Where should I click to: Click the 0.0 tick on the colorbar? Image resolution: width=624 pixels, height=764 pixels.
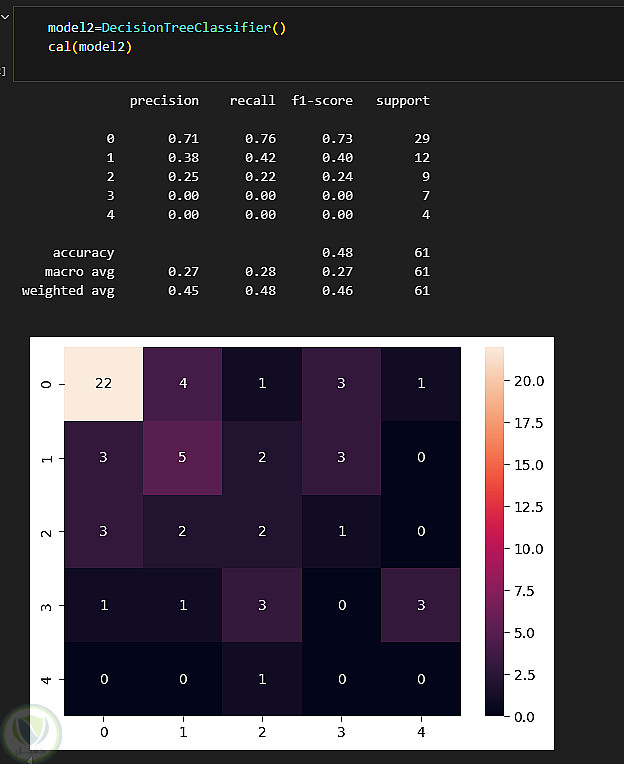pyautogui.click(x=527, y=717)
